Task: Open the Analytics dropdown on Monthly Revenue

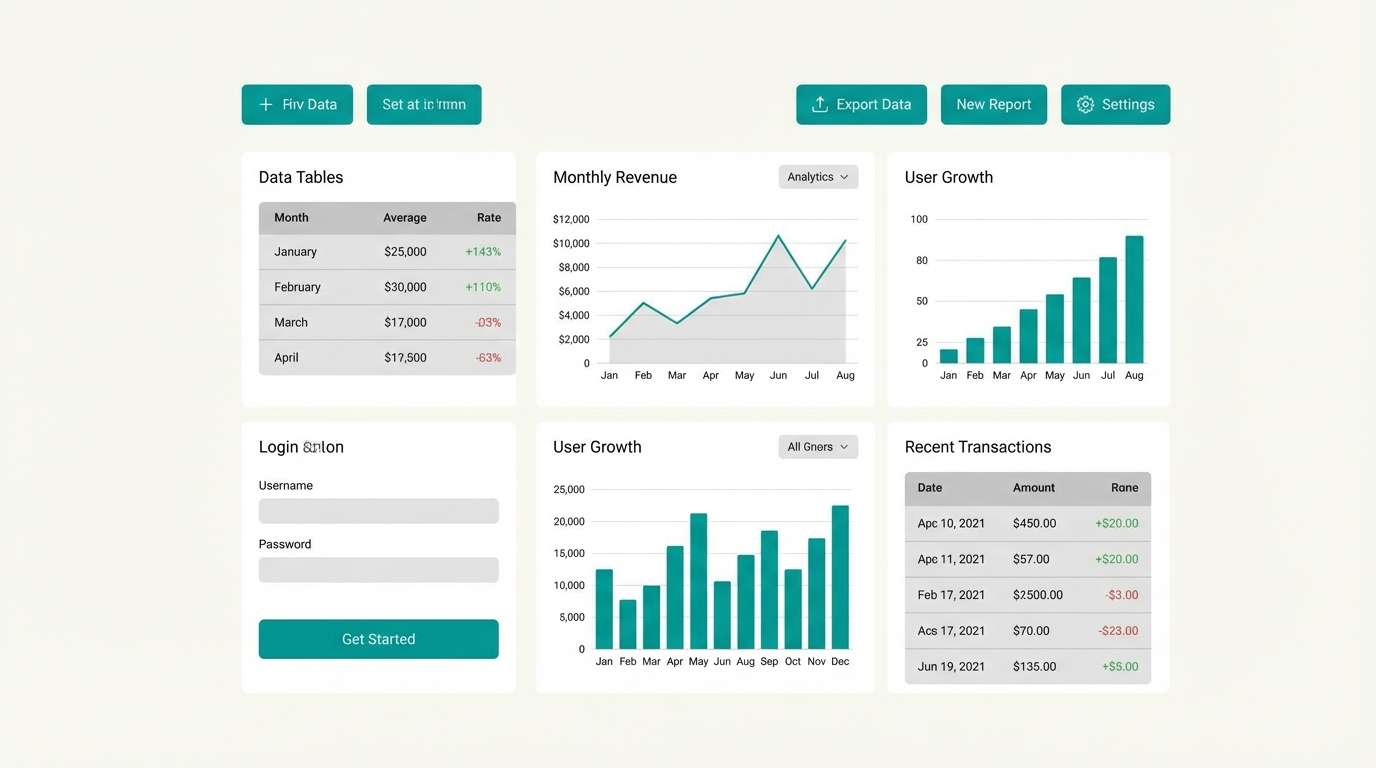Action: pos(818,176)
